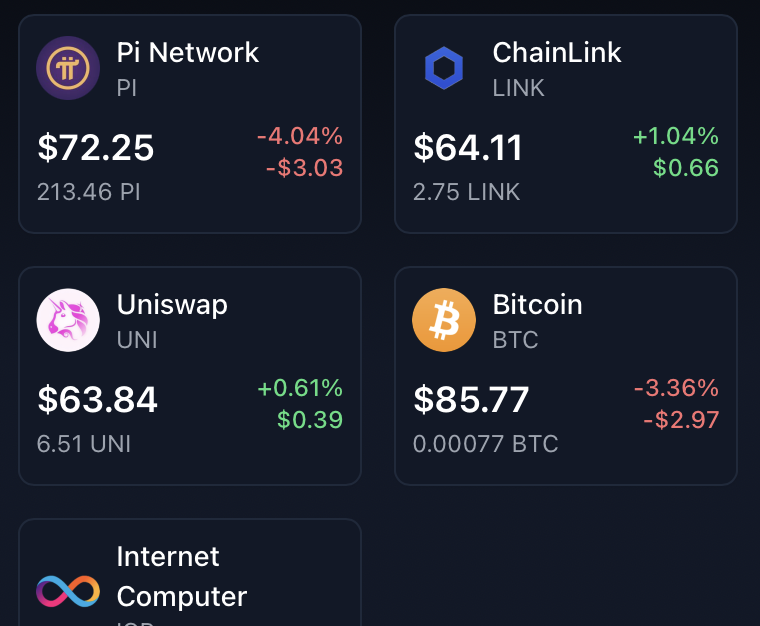Open the Pi Network asset card
The image size is (760, 626).
(190, 124)
